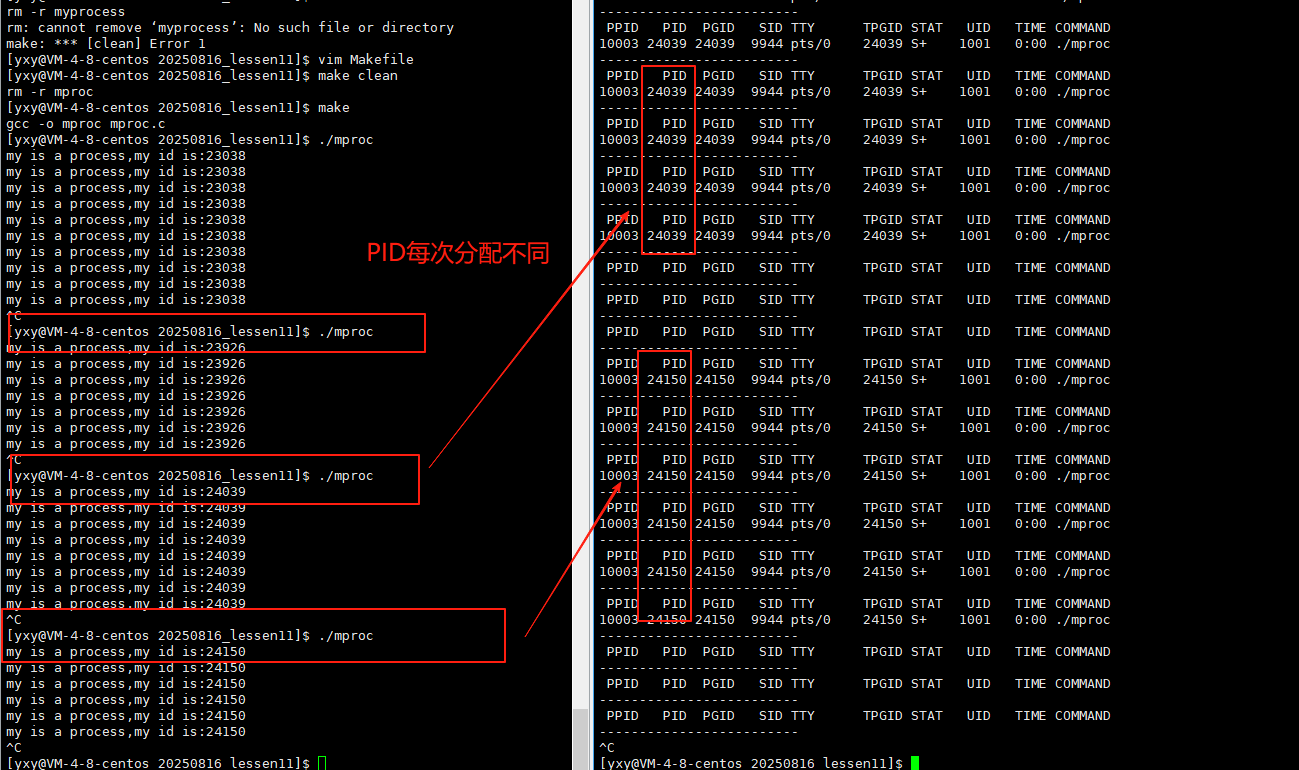
Task: Click the left terminal's scrollbar thumb
Action: click(x=580, y=739)
